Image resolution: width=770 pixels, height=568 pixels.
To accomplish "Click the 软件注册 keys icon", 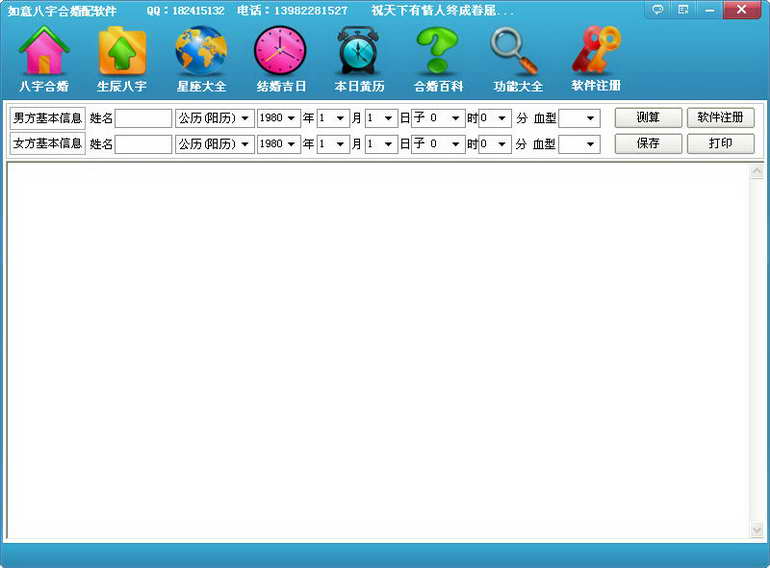I will pyautogui.click(x=596, y=50).
